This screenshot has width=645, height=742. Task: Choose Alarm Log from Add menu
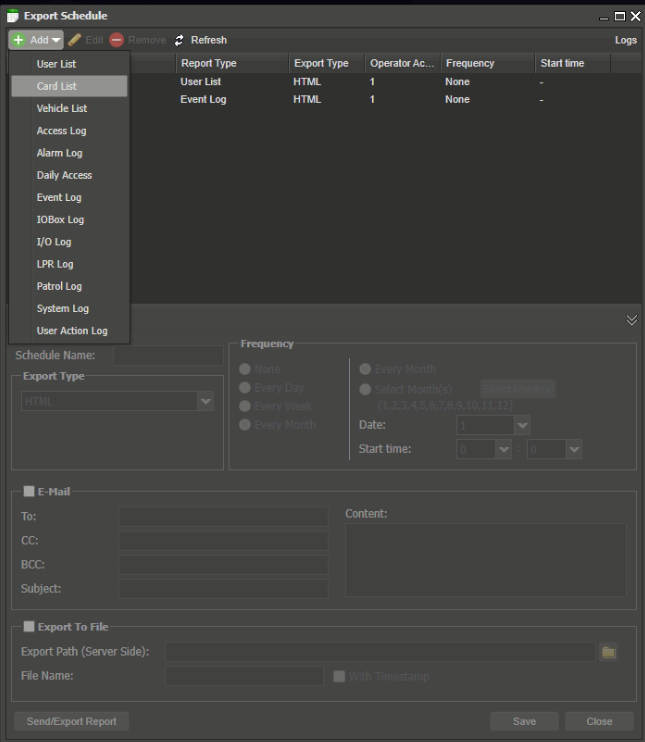tap(69, 153)
